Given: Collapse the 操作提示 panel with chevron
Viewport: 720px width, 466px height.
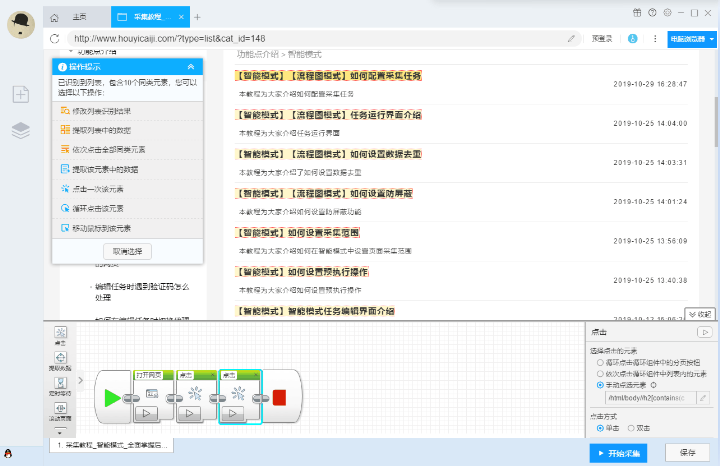Looking at the screenshot, I should click(191, 67).
